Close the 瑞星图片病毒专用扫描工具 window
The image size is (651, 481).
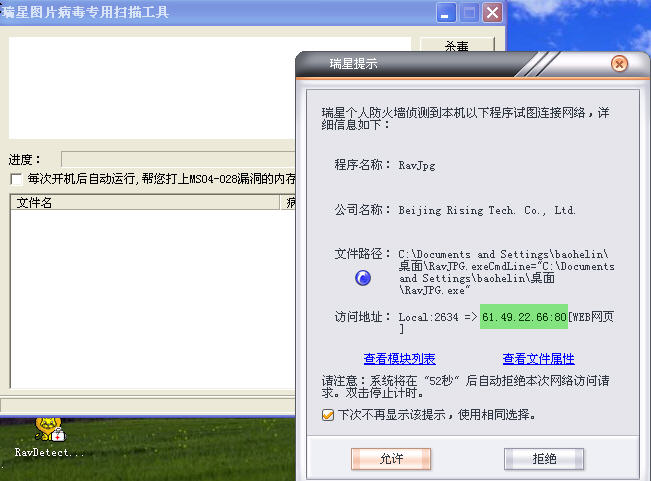coord(492,13)
